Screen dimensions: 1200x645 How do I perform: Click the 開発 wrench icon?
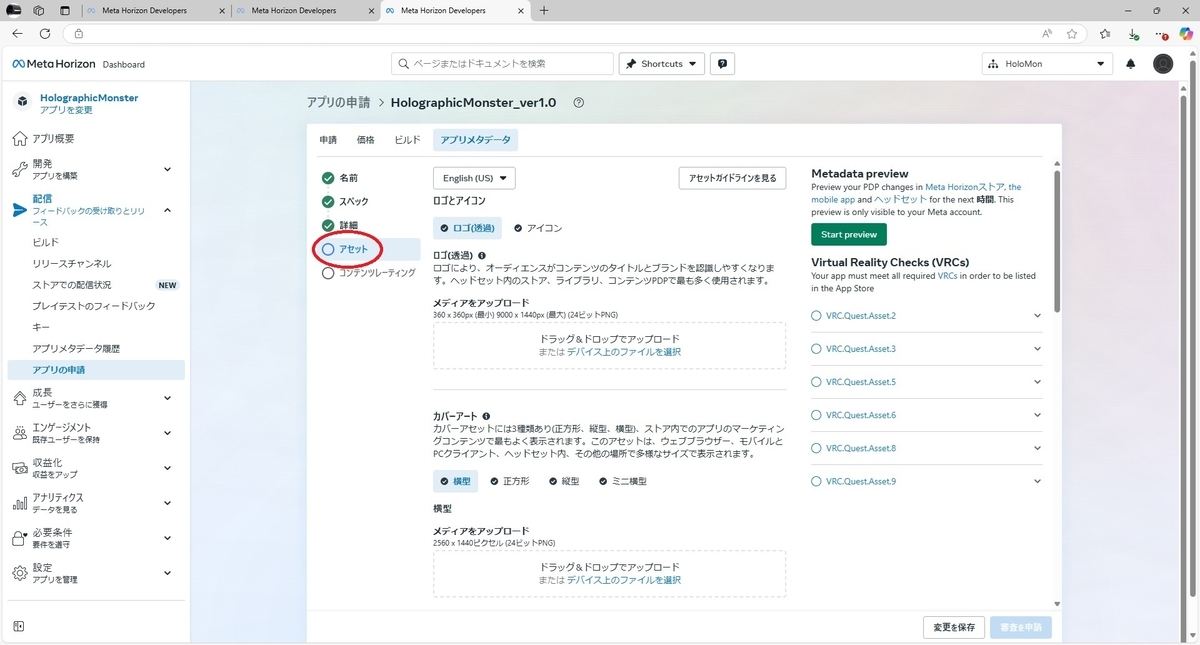20,169
